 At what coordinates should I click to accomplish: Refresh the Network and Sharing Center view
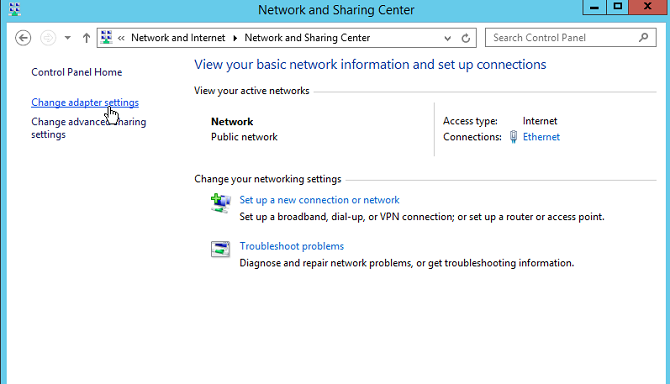click(466, 38)
